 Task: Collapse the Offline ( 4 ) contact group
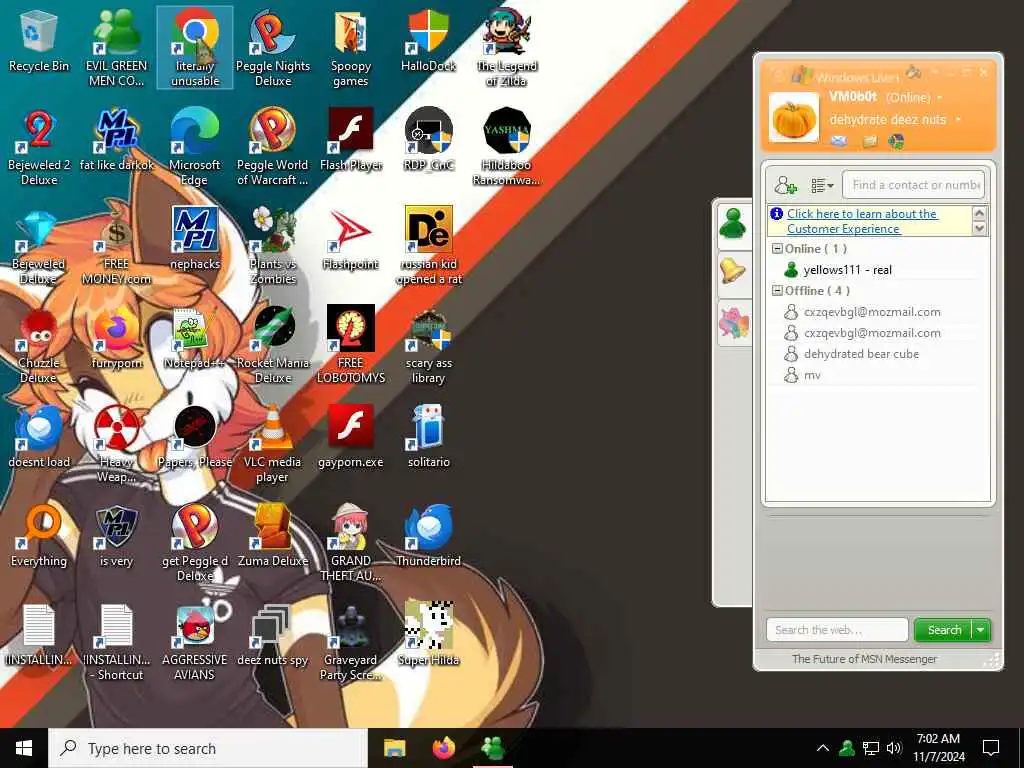777,291
